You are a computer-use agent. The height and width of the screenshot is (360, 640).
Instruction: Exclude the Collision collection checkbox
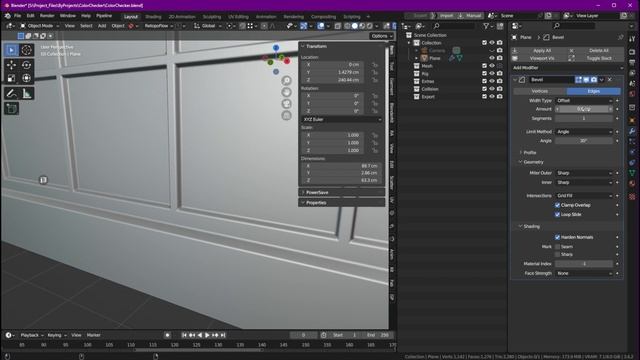click(484, 89)
